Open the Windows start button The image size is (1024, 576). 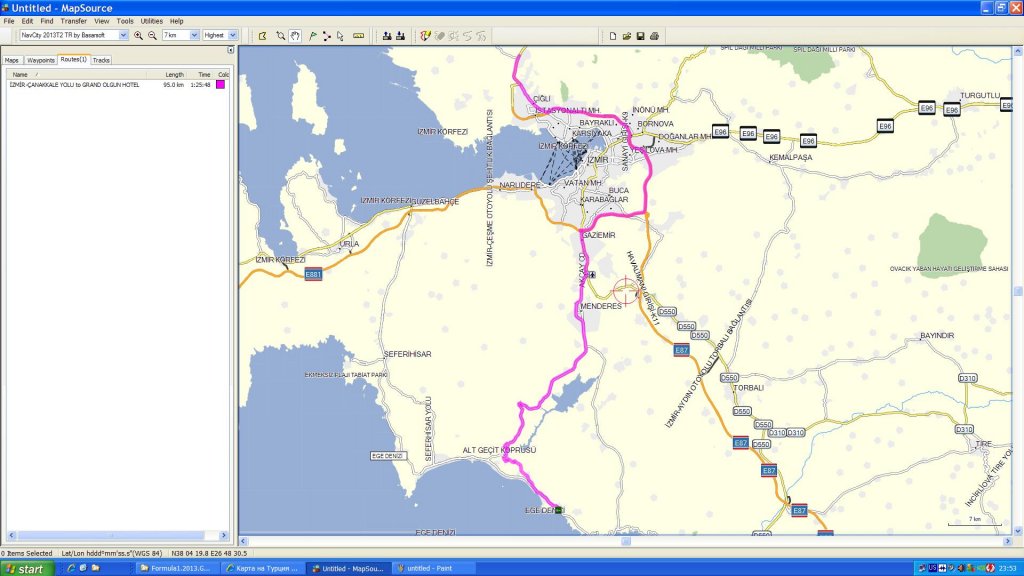(26, 569)
